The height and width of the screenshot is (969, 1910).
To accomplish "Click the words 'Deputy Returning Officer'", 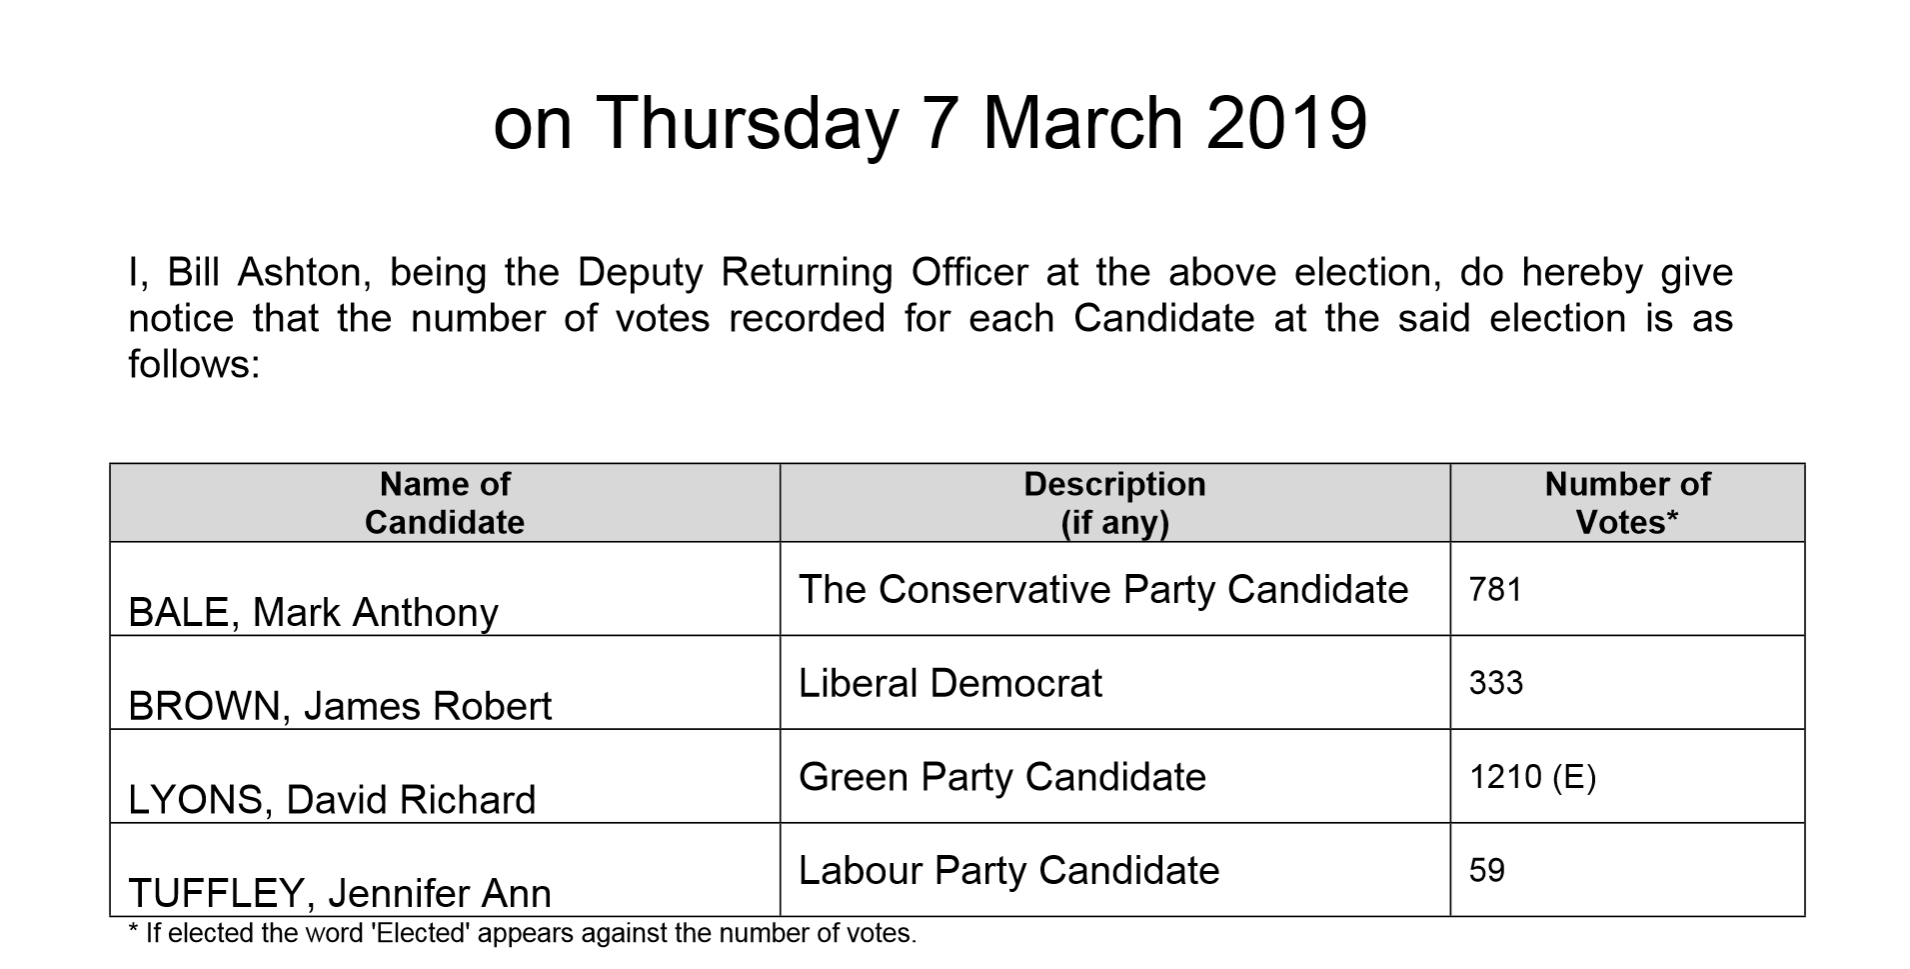I will 802,273.
